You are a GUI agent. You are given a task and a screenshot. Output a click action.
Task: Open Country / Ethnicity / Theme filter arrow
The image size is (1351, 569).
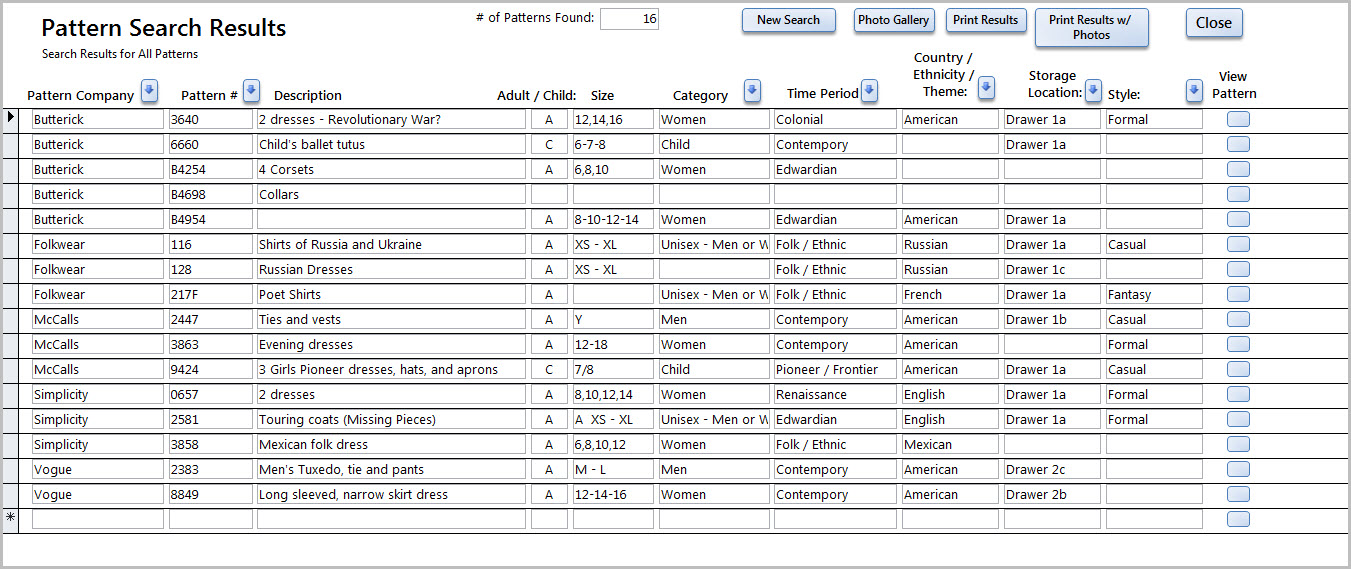(x=986, y=88)
